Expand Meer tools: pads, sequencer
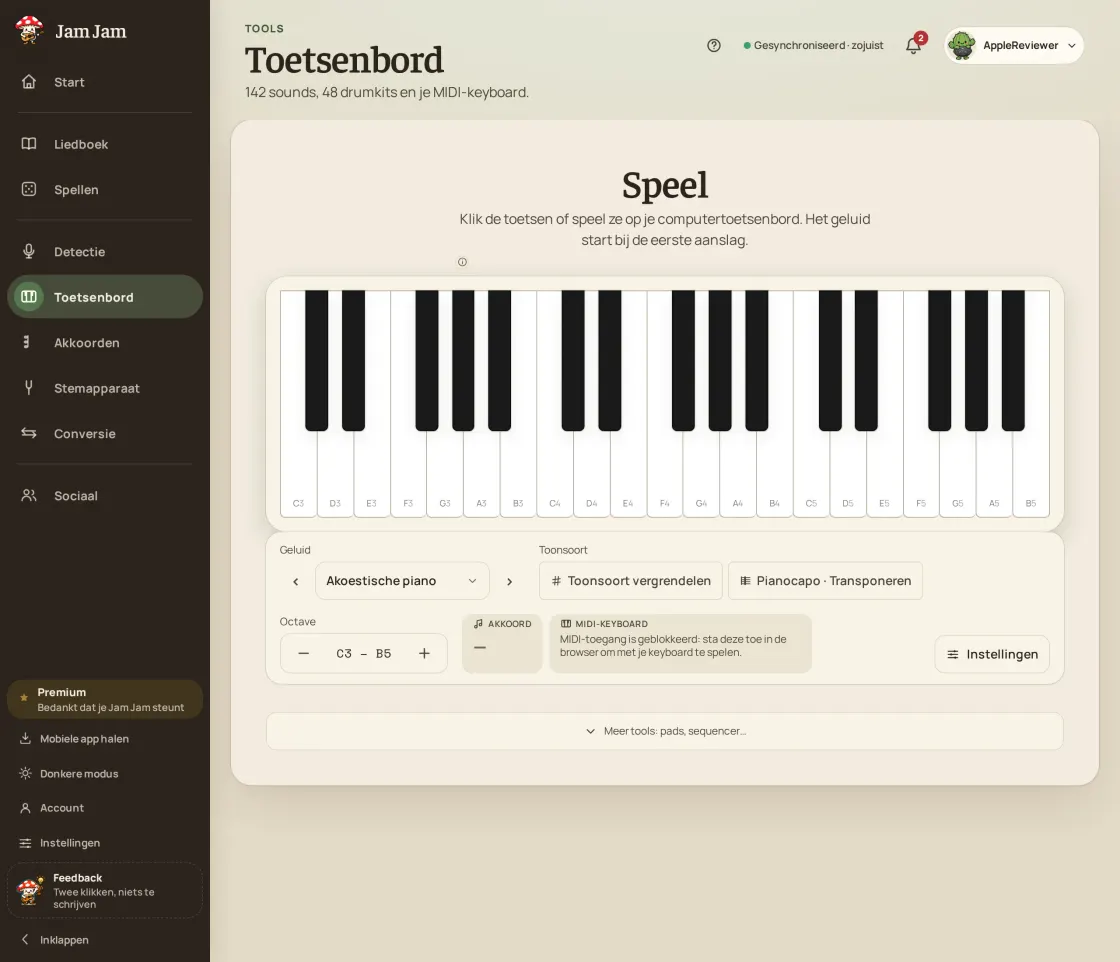Screen dimensions: 1120x962 coord(665,731)
